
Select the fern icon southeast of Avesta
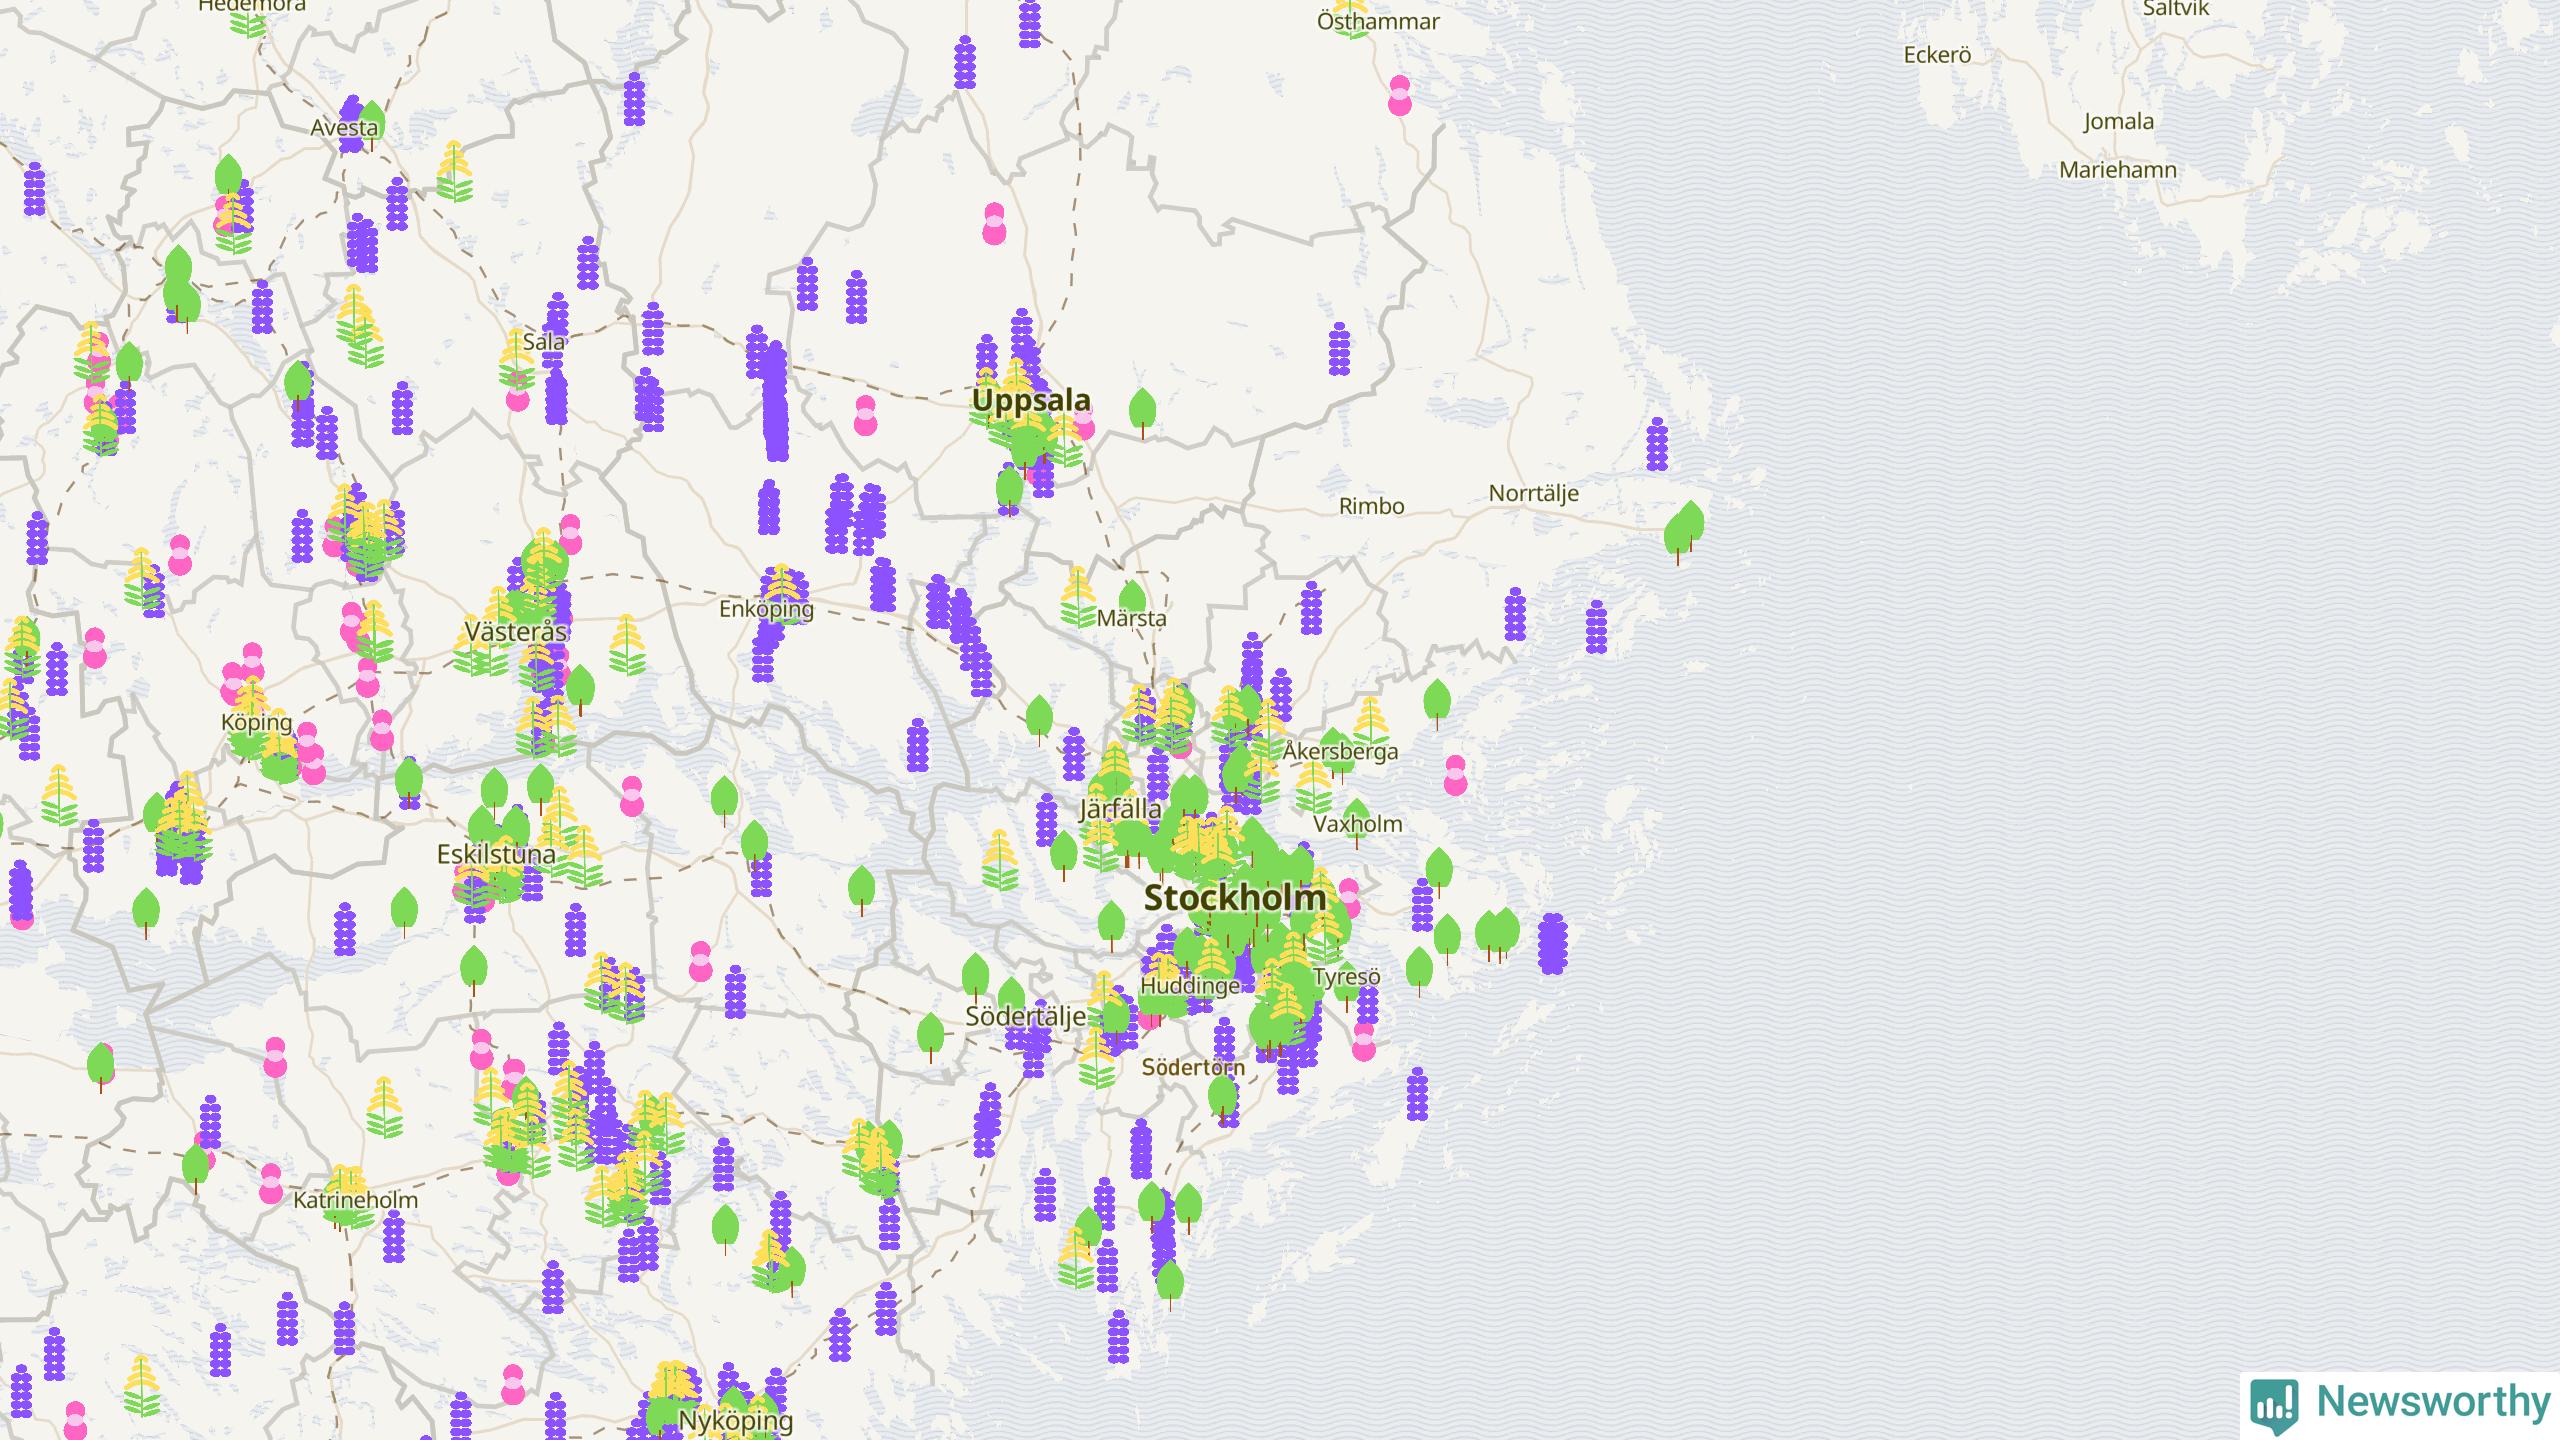click(454, 171)
